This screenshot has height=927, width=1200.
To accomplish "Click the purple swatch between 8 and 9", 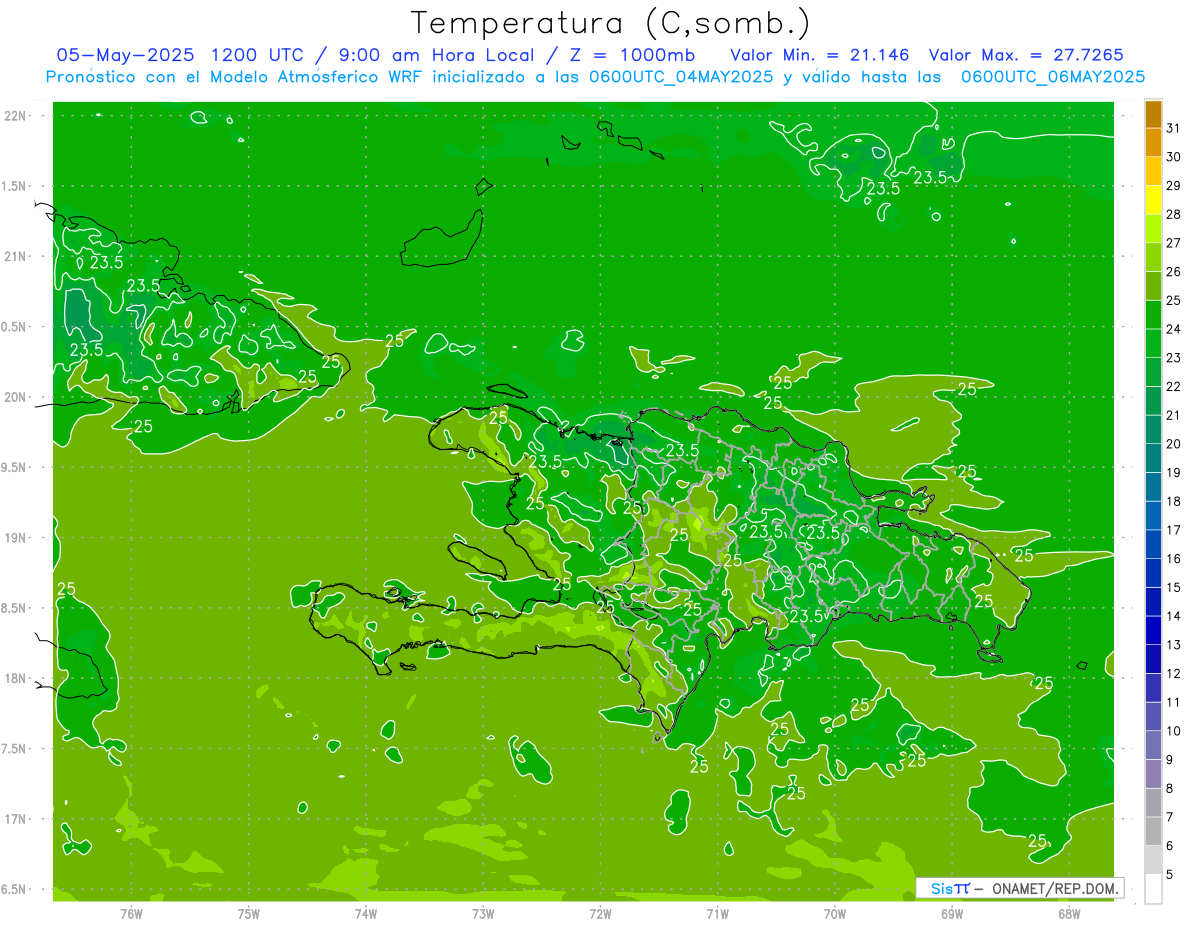I will pos(1153,774).
